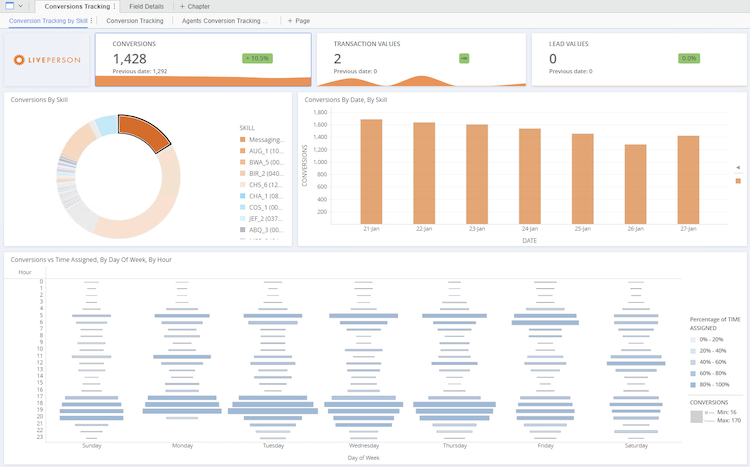Click the Saturday axis label
The height and width of the screenshot is (467, 750).
point(636,445)
